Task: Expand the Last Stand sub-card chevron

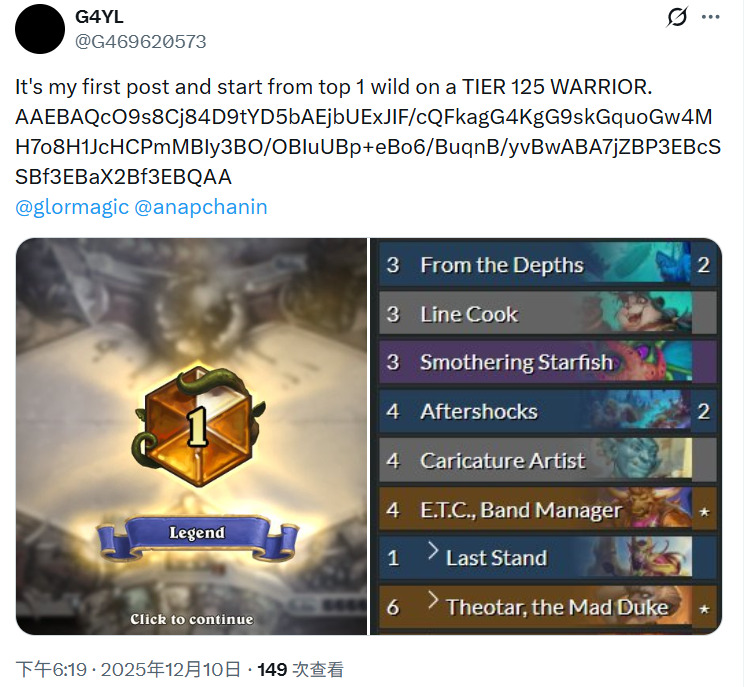Action: pos(432,550)
